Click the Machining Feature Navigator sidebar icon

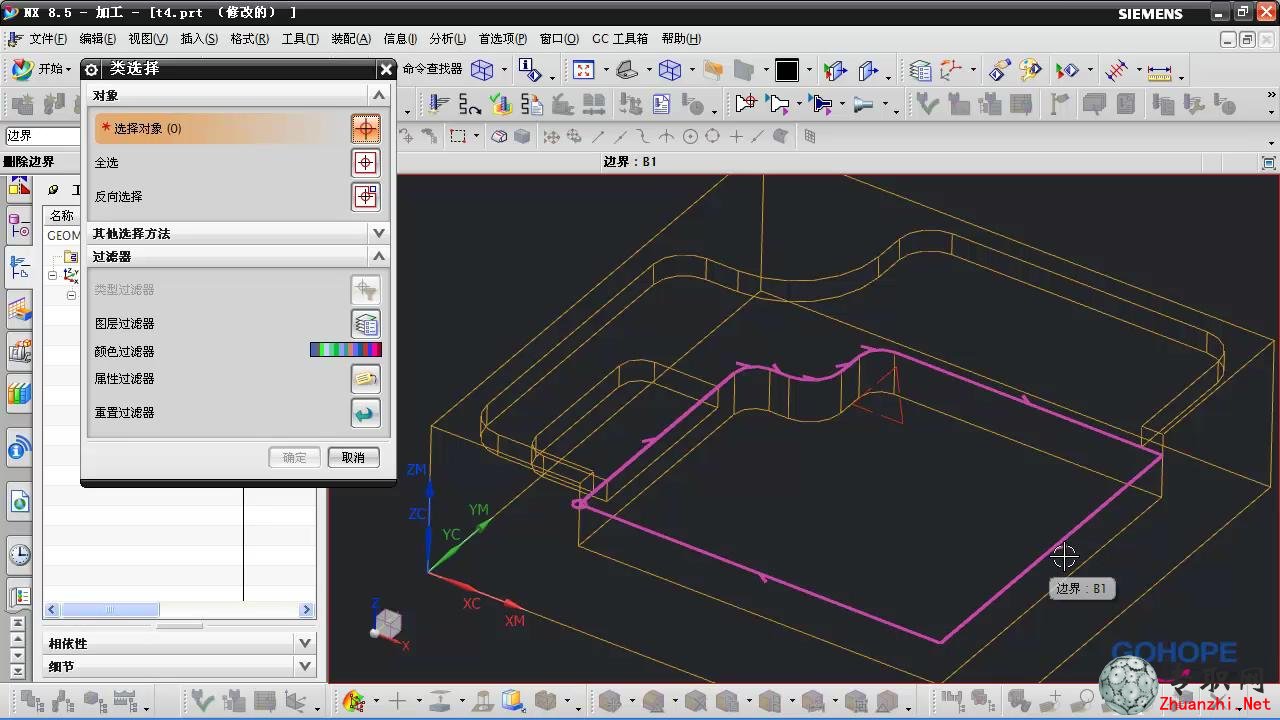point(19,310)
